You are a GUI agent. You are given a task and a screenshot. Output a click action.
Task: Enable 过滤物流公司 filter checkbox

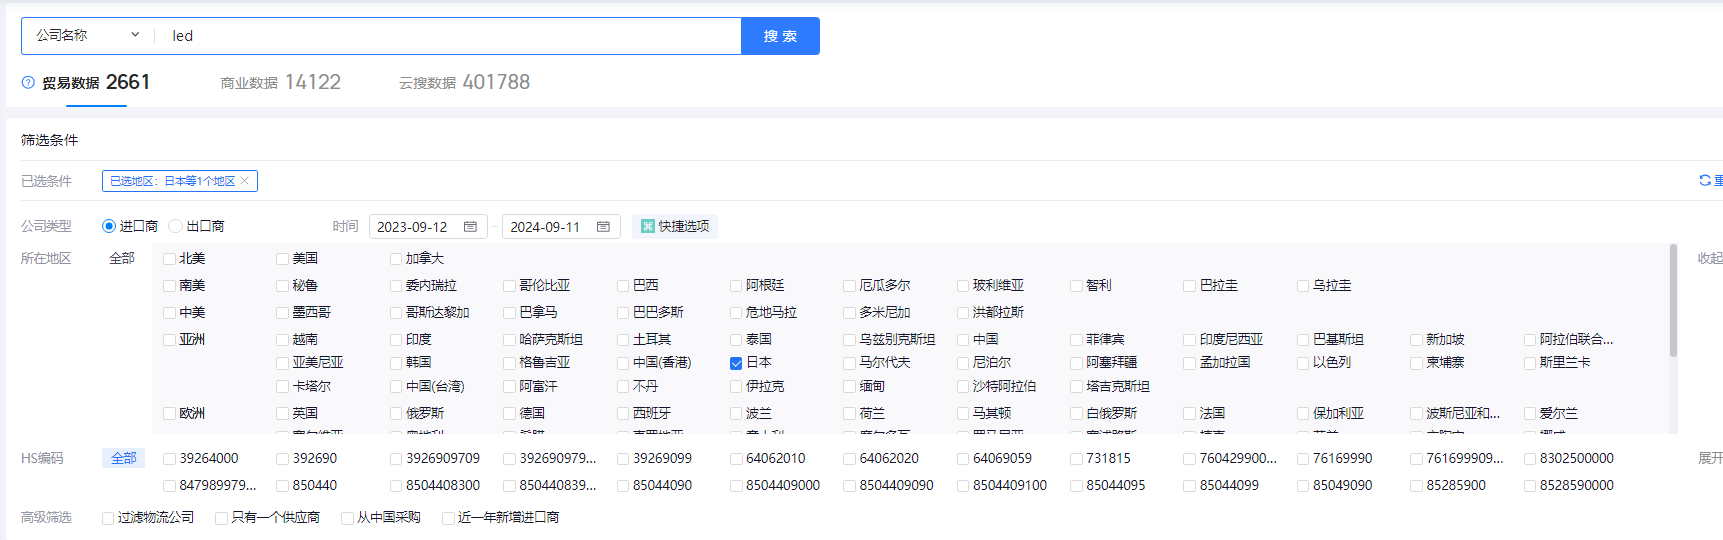(x=108, y=518)
